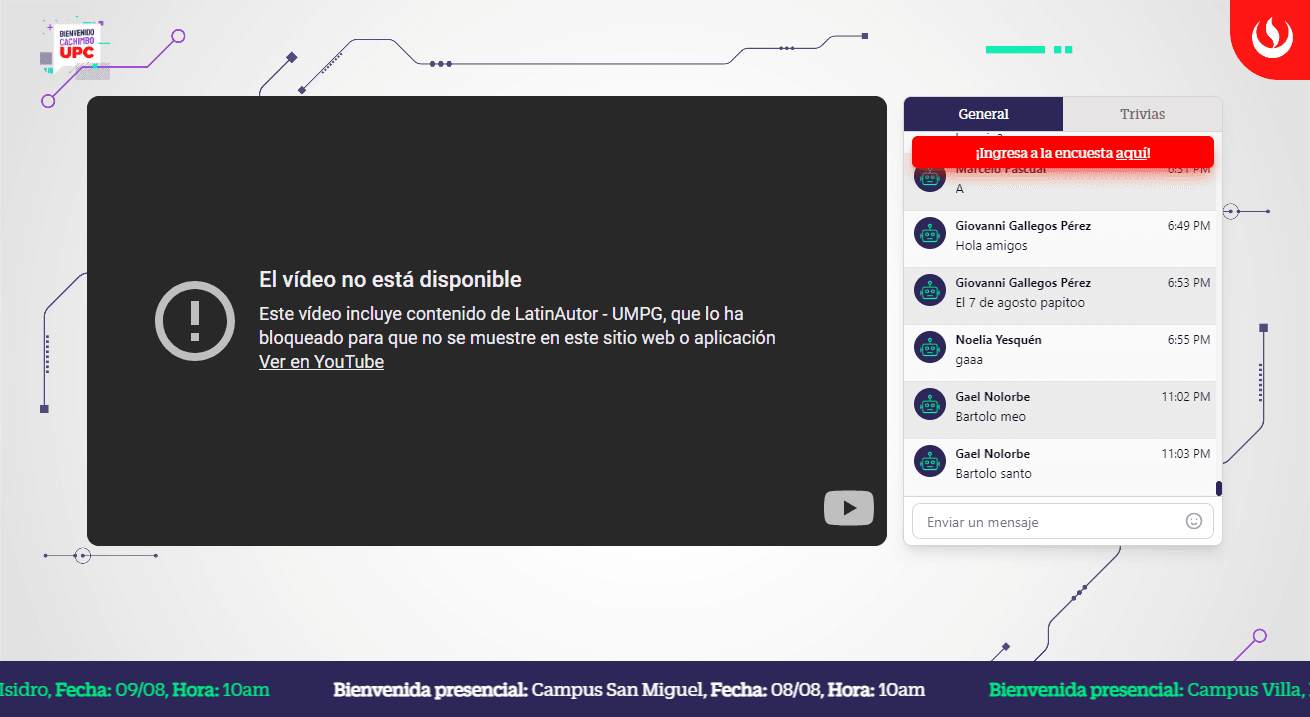
Task: Click avatar beside 'Bartolo meo' message
Action: click(x=930, y=405)
